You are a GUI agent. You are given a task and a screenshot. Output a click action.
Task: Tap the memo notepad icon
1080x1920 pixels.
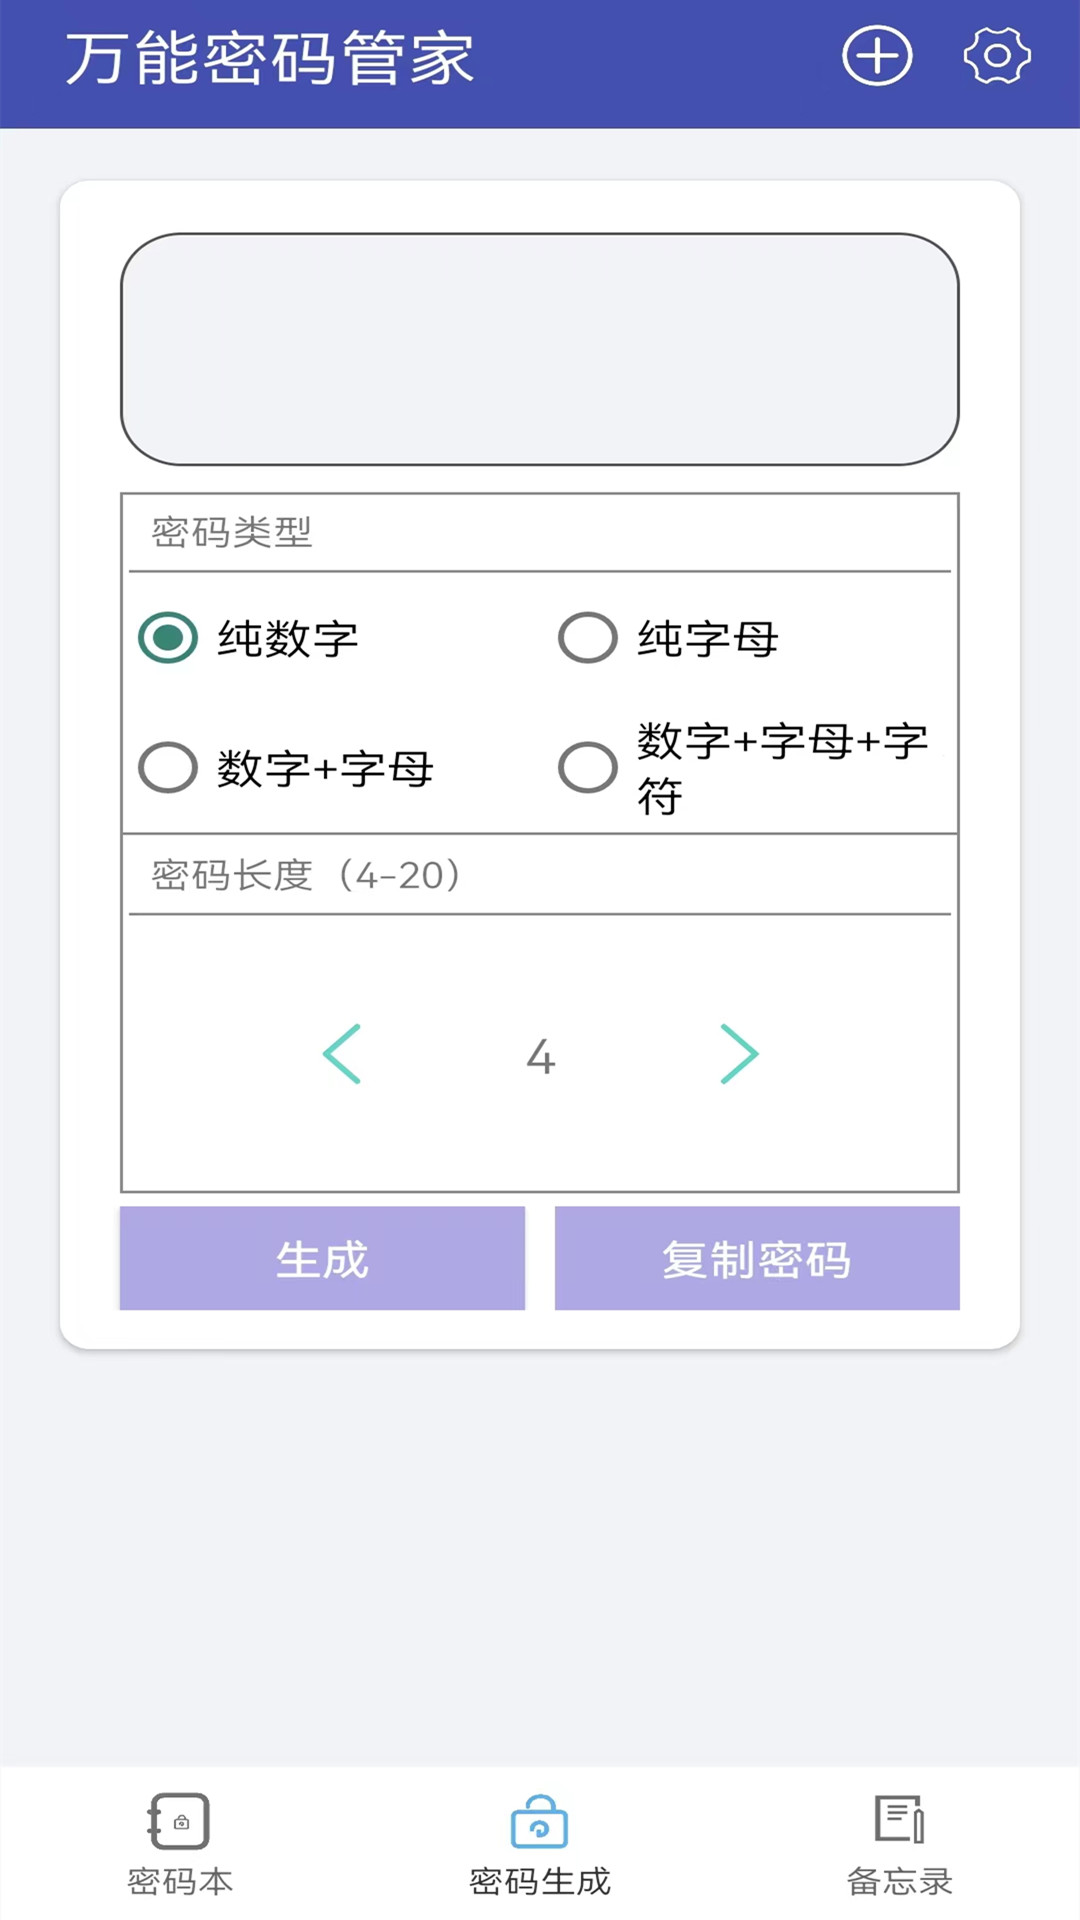coord(899,1820)
